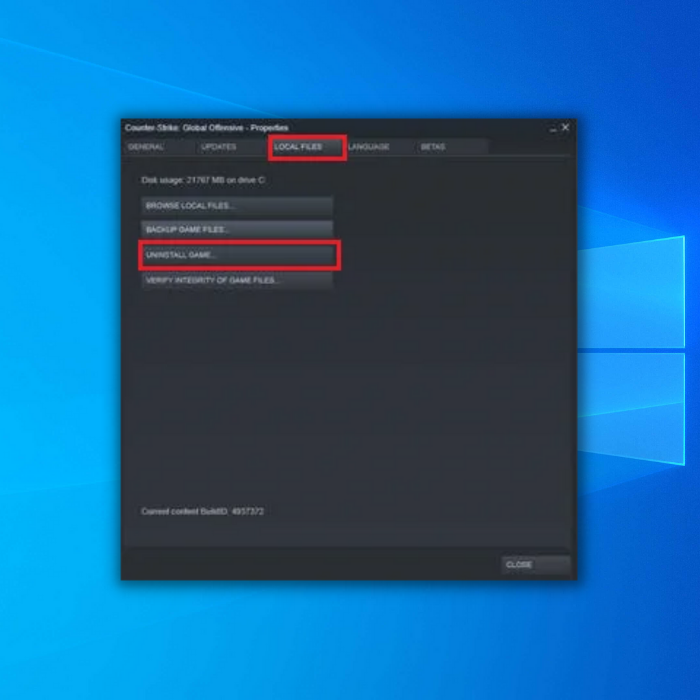Close the Properties window with X
700x700 pixels.
(x=565, y=128)
